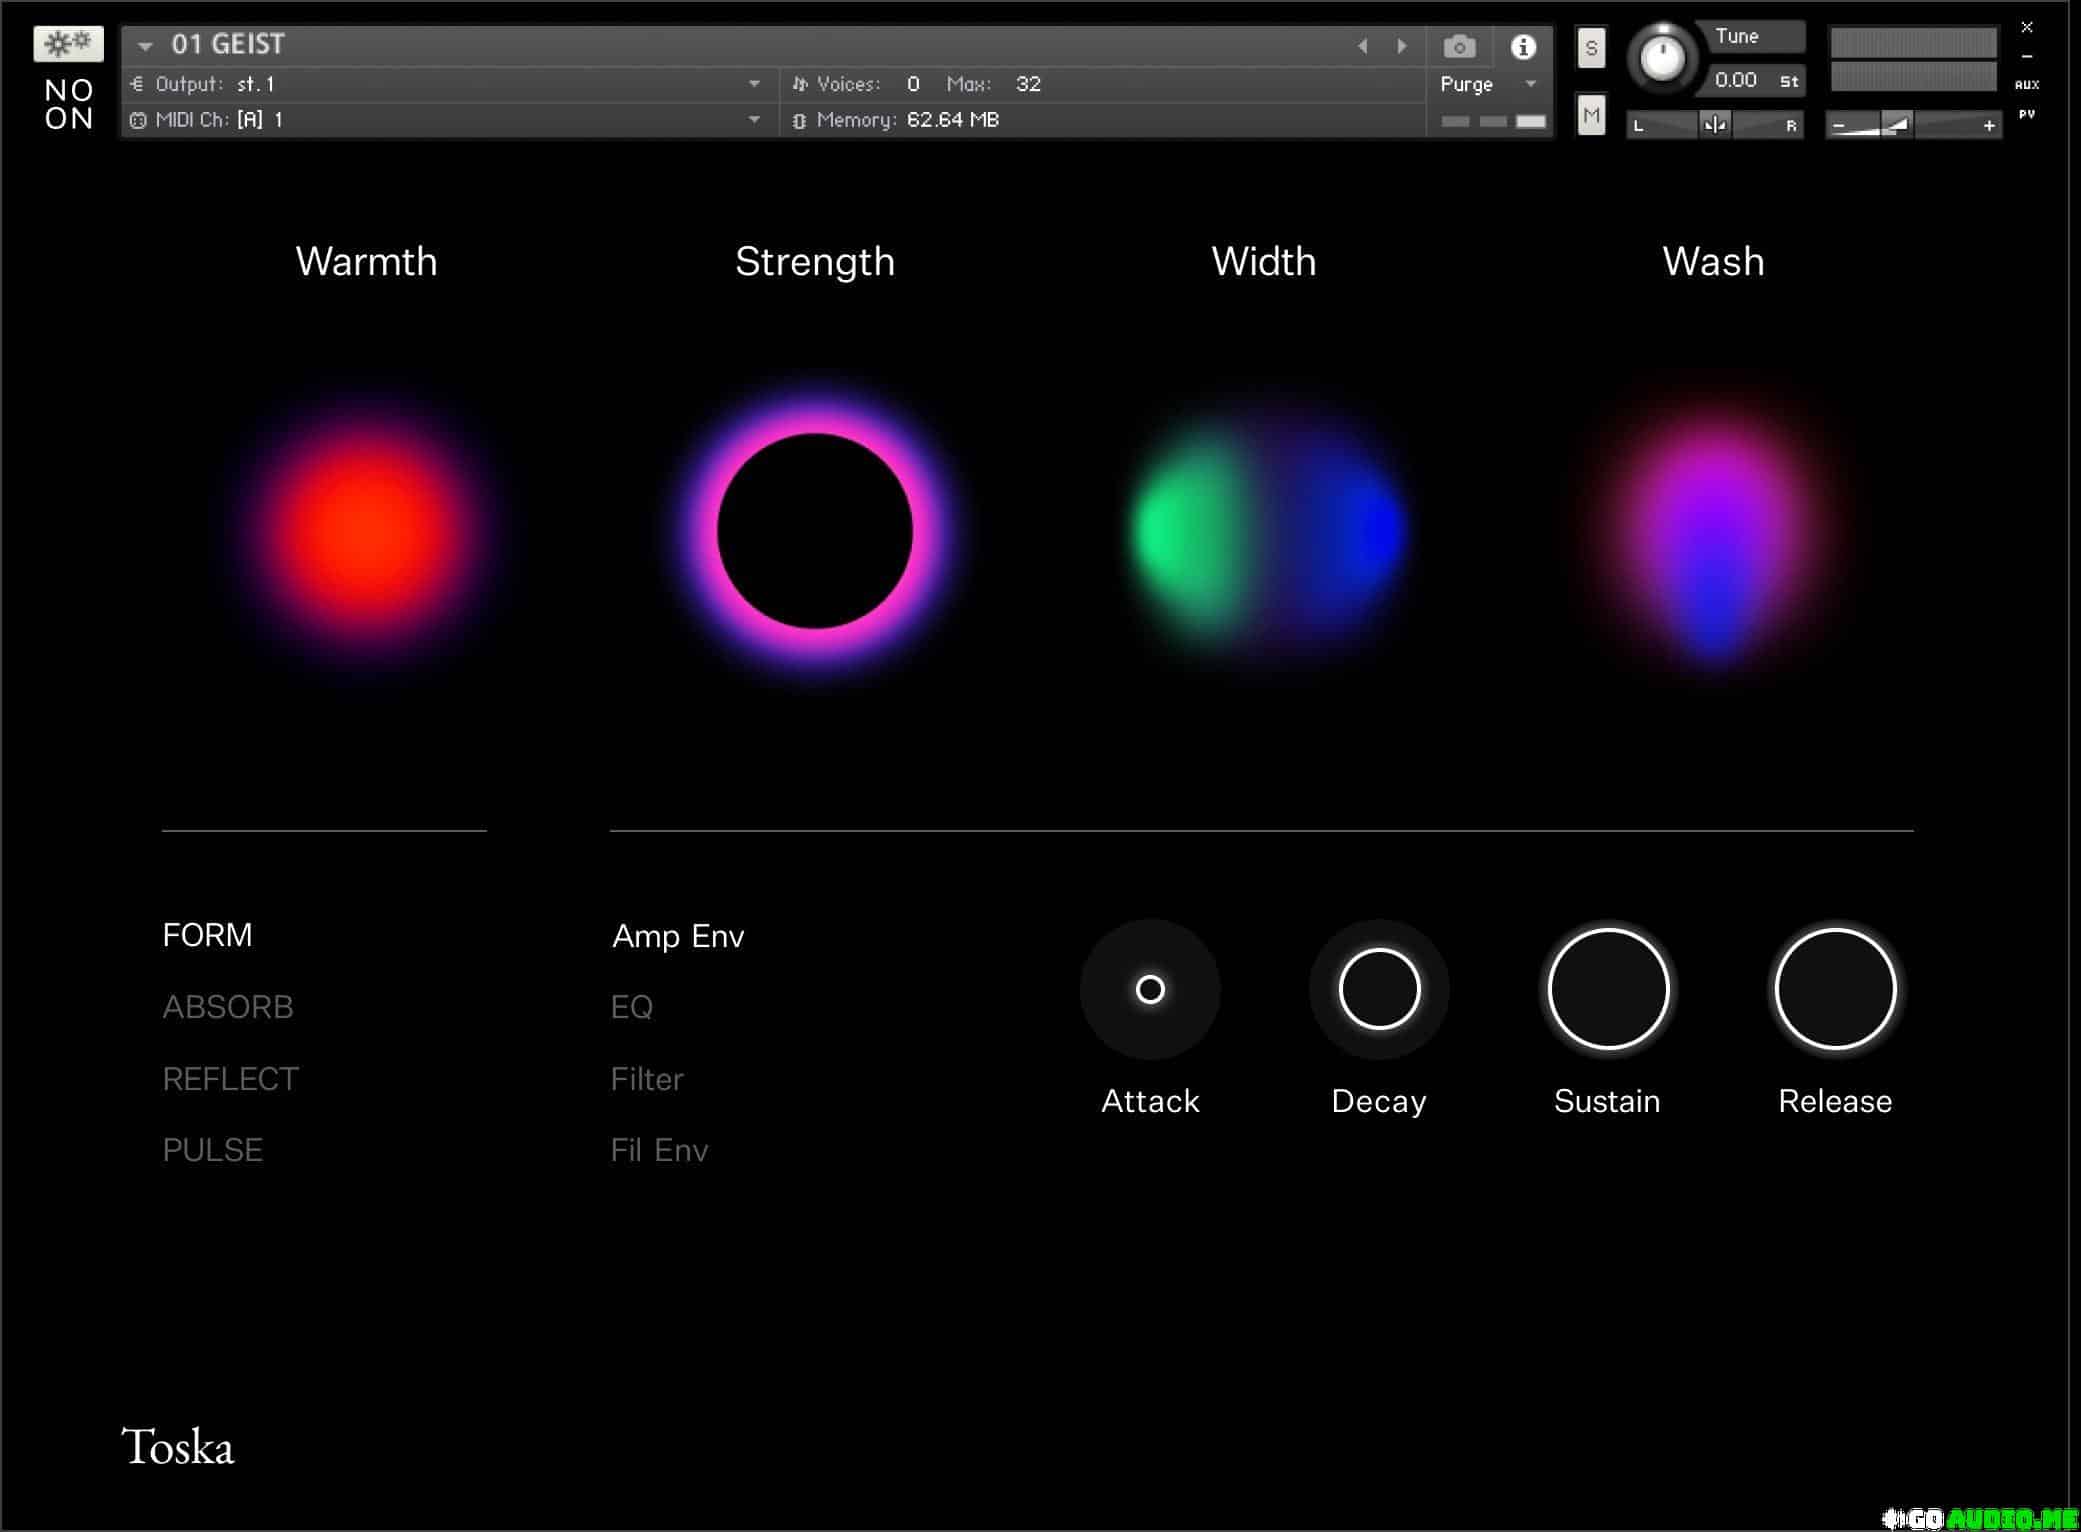
Task: Click the Attack label
Action: 1150,1101
